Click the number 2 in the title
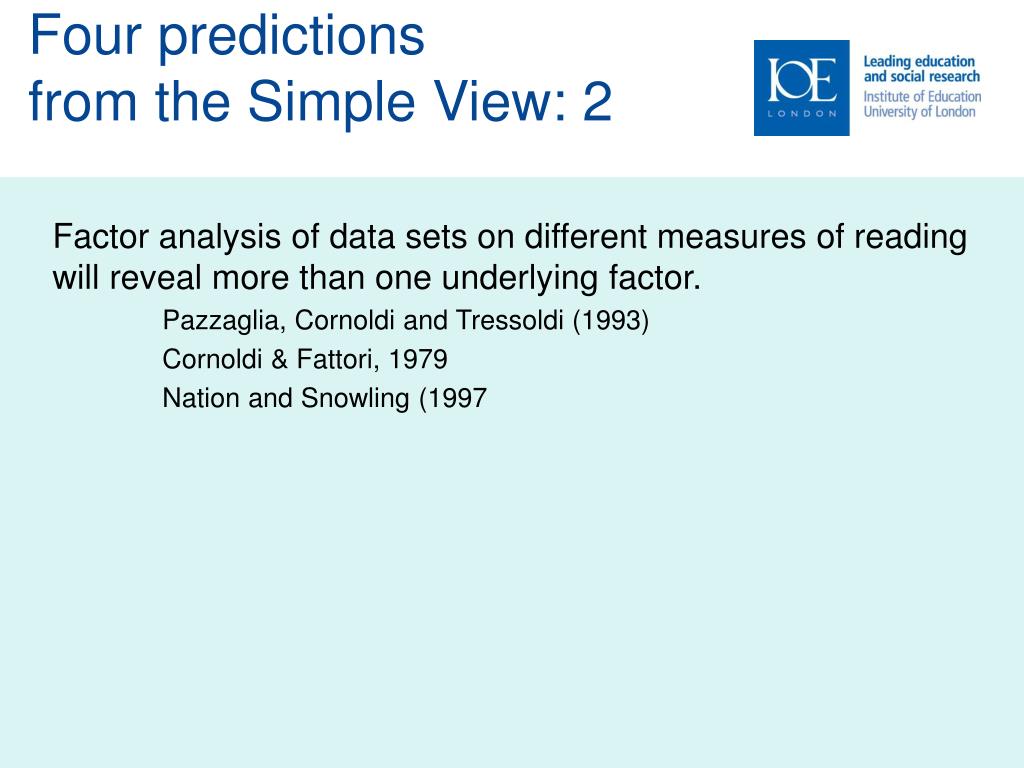 [x=597, y=101]
